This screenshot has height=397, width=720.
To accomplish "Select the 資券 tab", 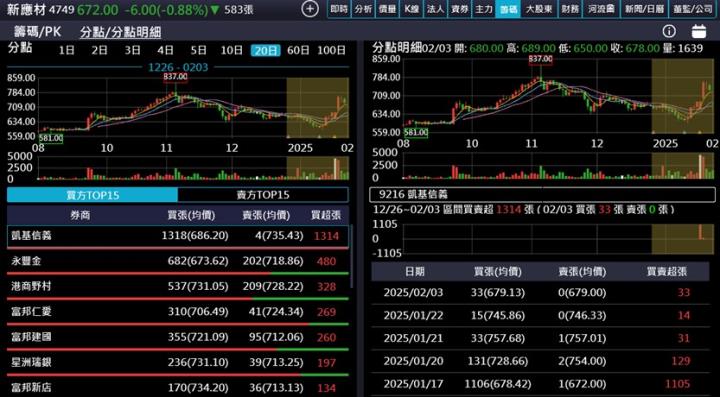I will click(459, 9).
